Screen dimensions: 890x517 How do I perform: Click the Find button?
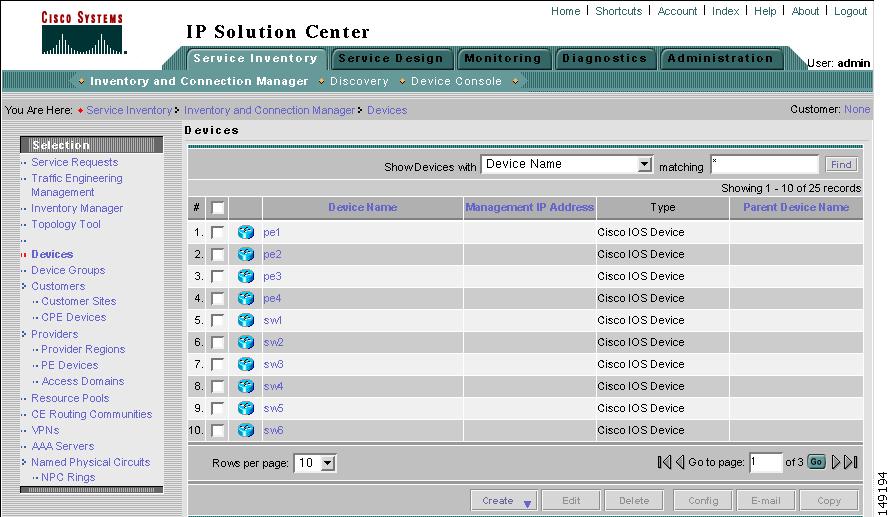click(x=841, y=165)
